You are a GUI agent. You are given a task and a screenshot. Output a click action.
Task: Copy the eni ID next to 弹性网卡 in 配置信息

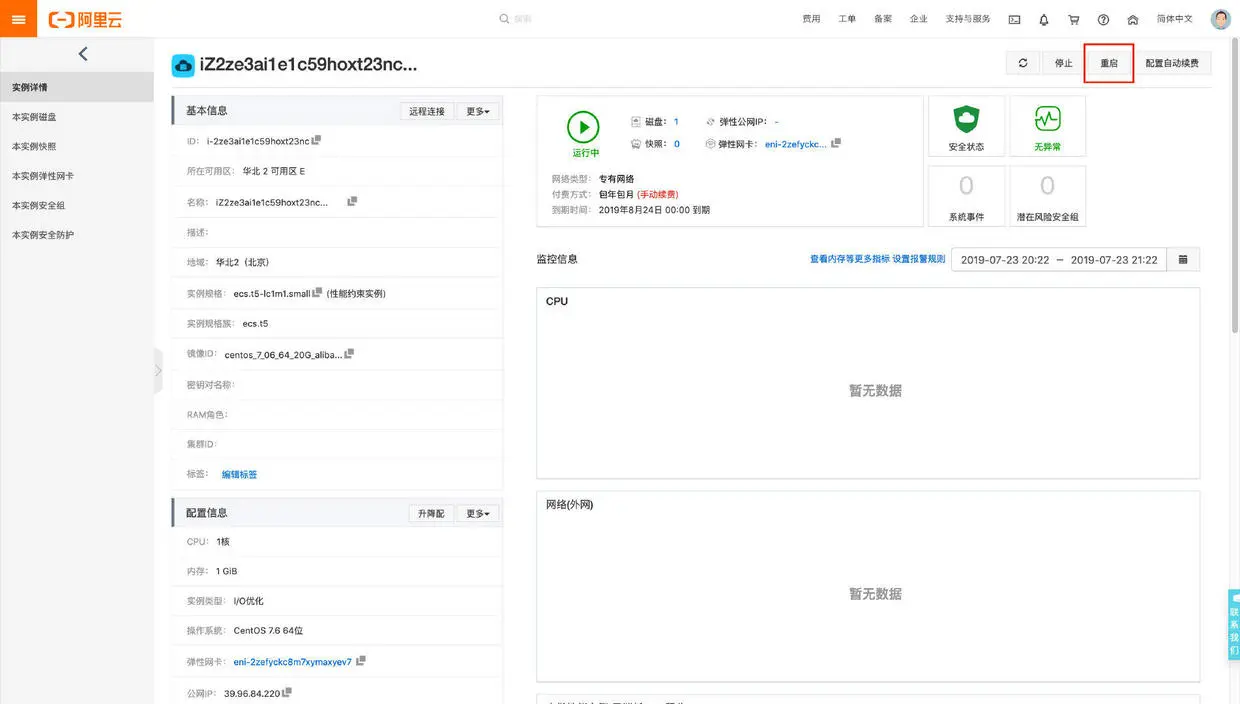pyautogui.click(x=361, y=661)
